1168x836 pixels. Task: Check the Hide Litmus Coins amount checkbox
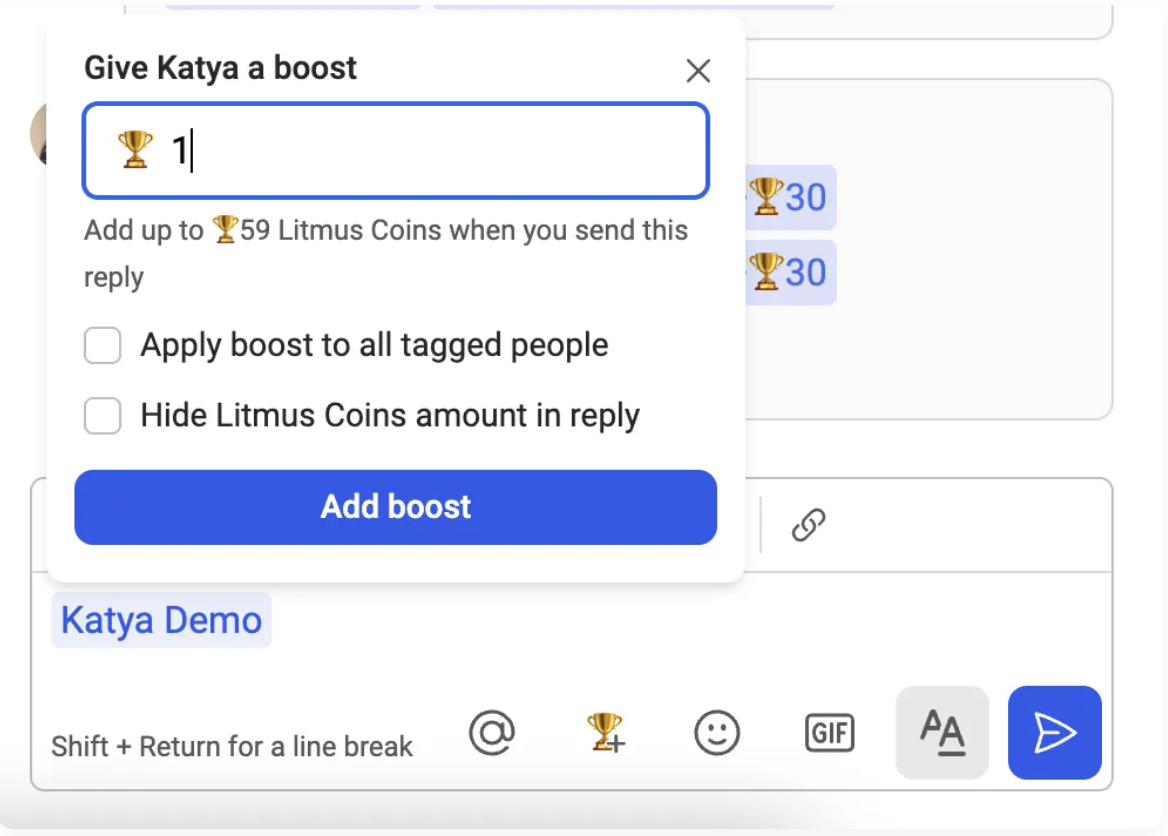click(103, 416)
